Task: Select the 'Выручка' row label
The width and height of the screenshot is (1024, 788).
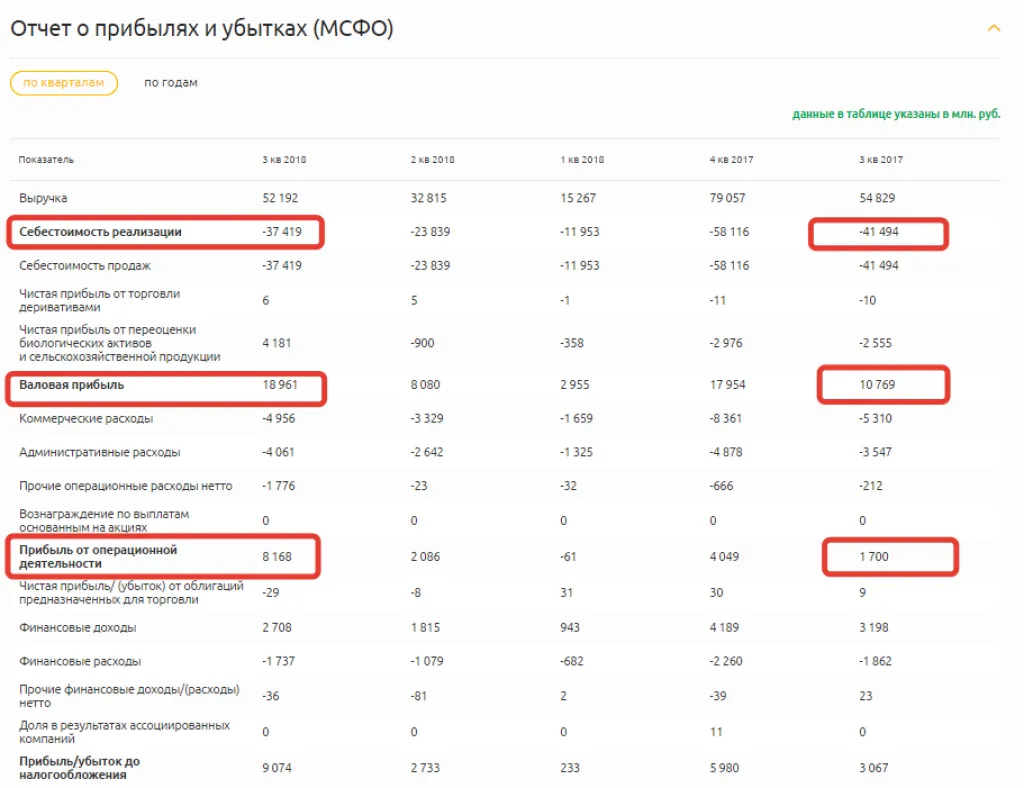Action: click(x=43, y=199)
